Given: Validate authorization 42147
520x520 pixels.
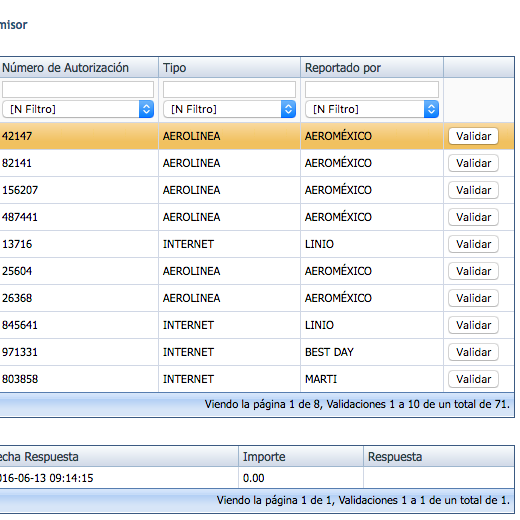Looking at the screenshot, I should 473,136.
